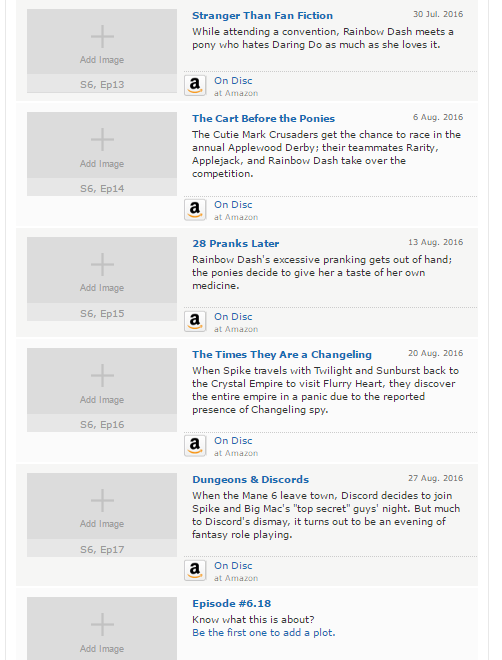This screenshot has height=660, width=502.
Task: Click Amazon icon under The Cart Before the Ponies
Action: tap(195, 210)
